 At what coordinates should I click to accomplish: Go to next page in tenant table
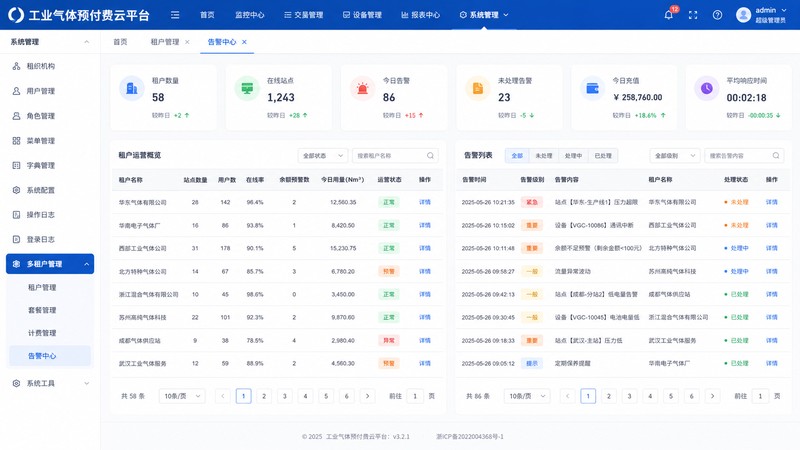(367, 396)
